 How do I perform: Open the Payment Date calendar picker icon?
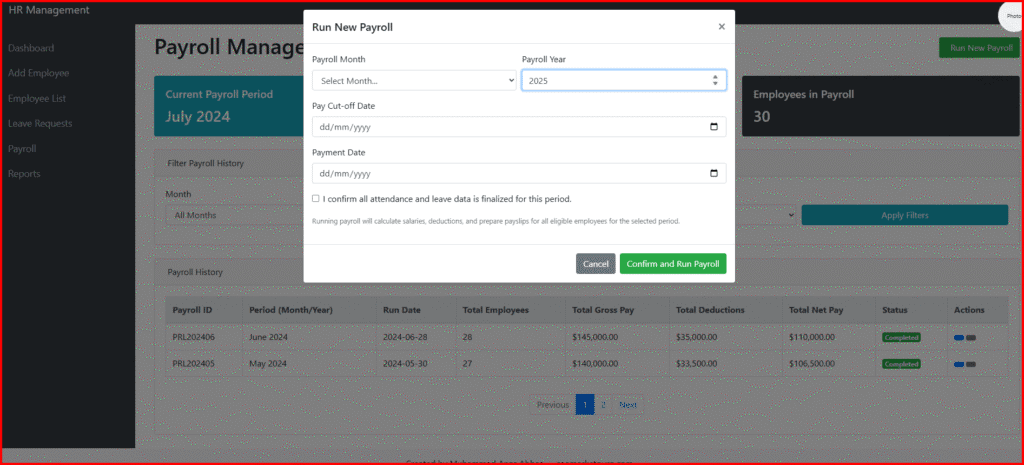click(x=713, y=173)
